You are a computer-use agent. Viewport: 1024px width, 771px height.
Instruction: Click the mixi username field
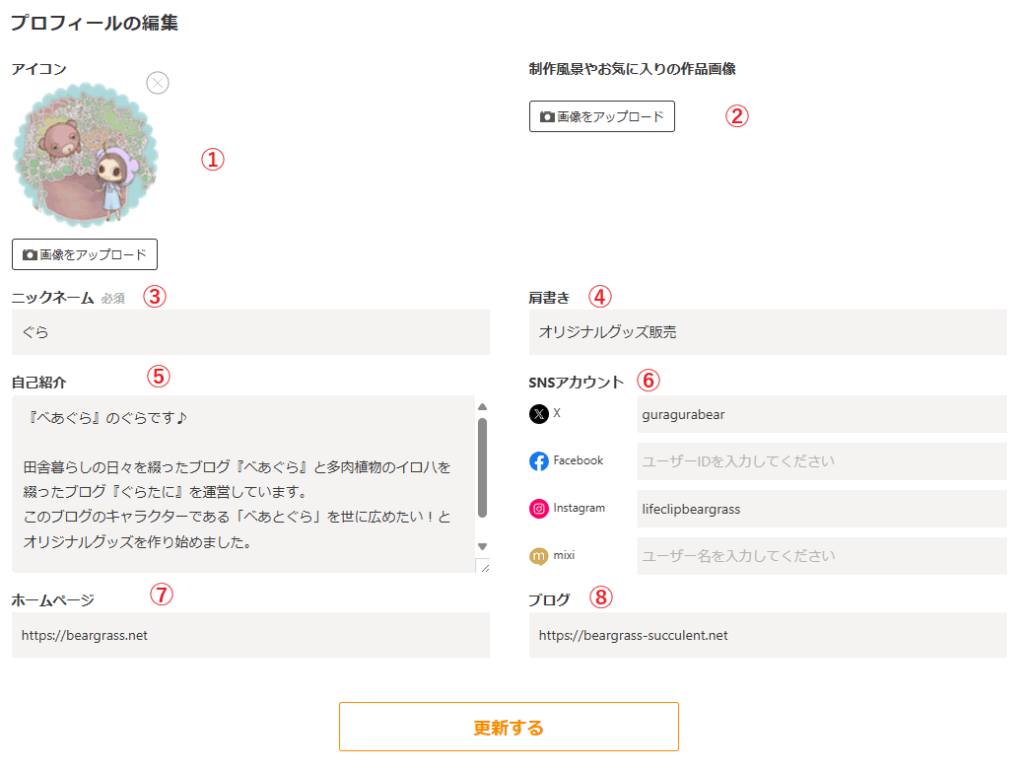click(x=820, y=556)
